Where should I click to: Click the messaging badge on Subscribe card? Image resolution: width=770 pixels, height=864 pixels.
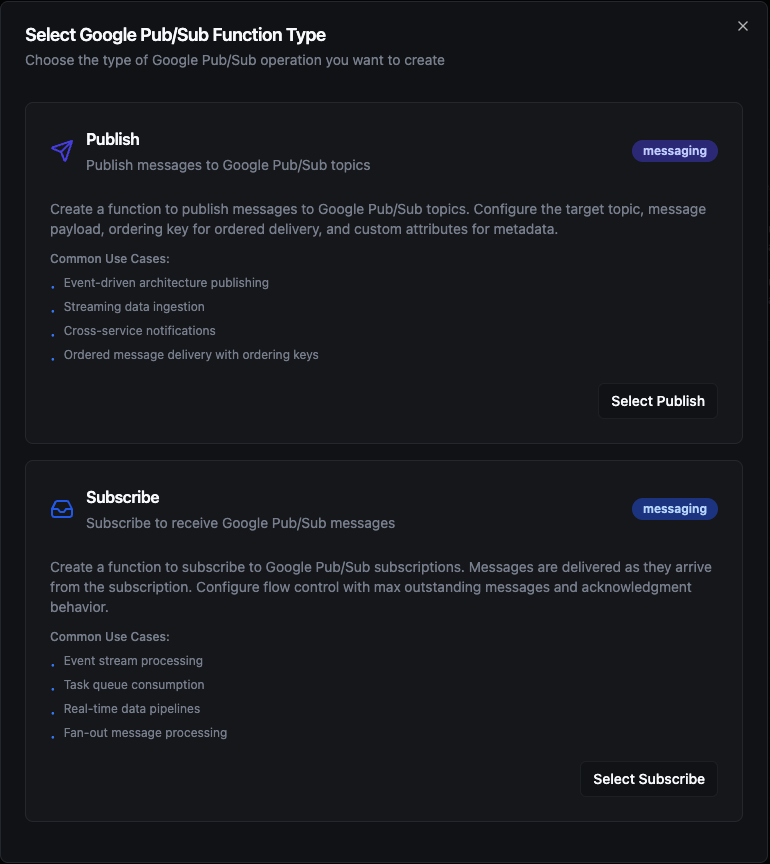click(x=674, y=509)
